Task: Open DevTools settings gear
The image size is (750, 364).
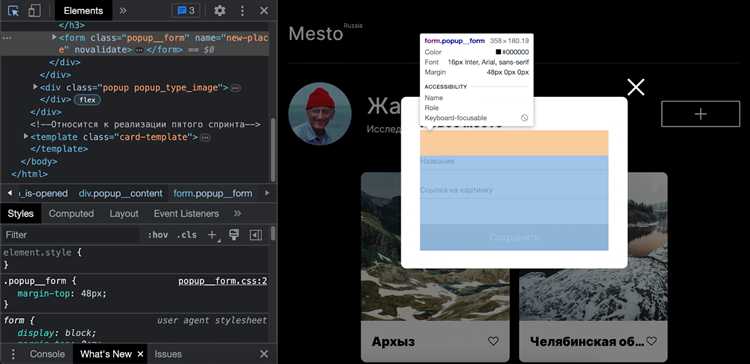Action: pos(220,11)
